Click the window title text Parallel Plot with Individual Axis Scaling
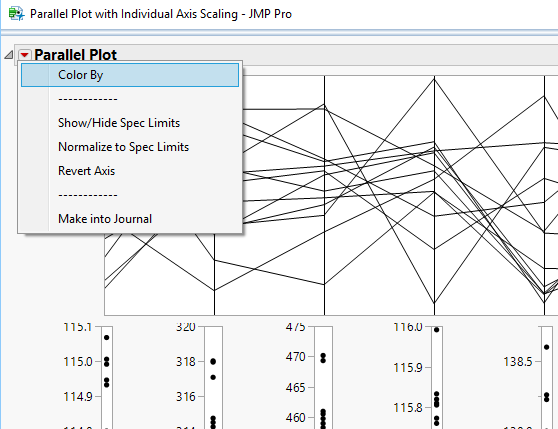The image size is (558, 429). [134, 14]
